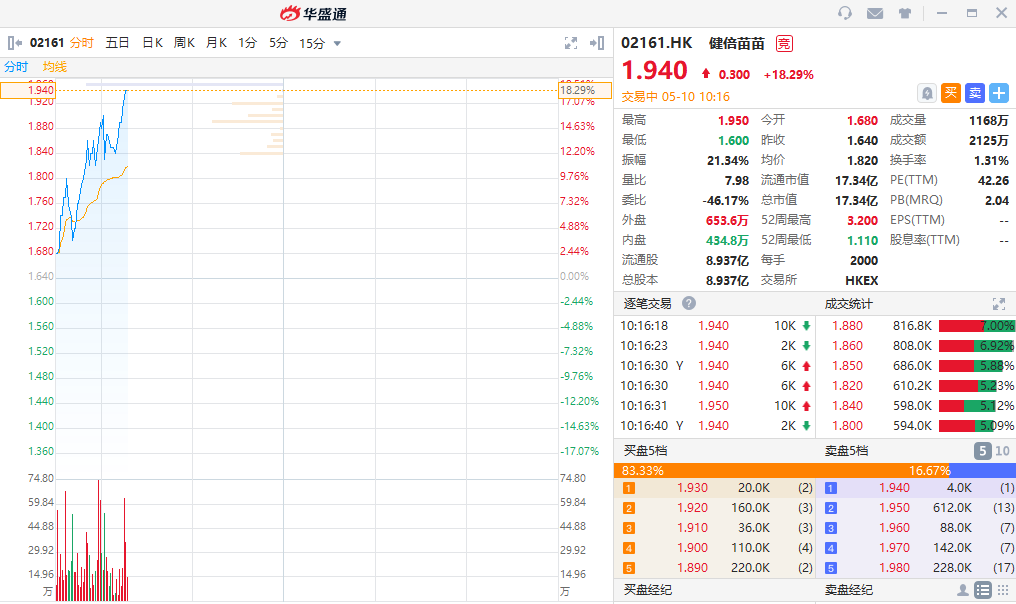The height and width of the screenshot is (604, 1016).
Task: Open the skin theme shirt icon
Action: [905, 13]
